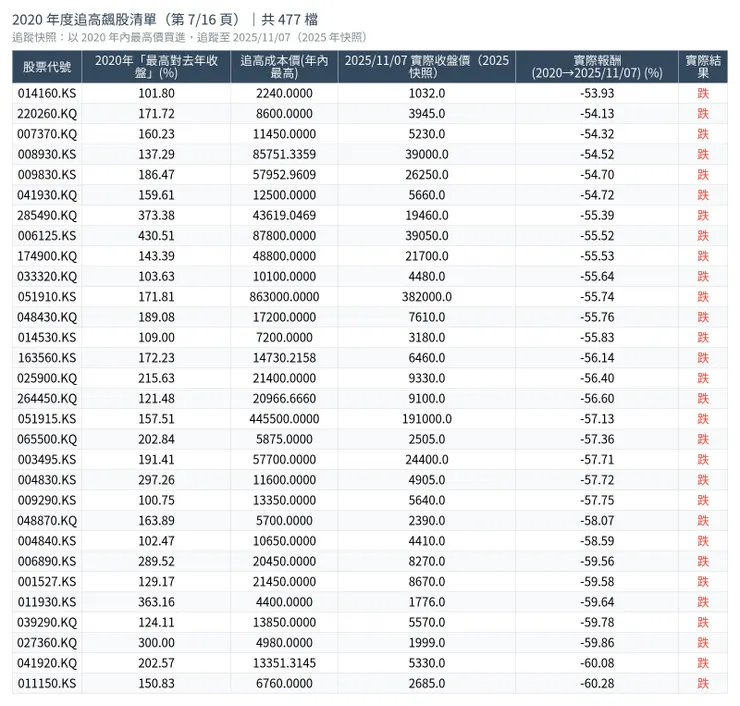Click the 1999.0 closing price cell
The width and height of the screenshot is (740, 706).
pyautogui.click(x=427, y=642)
